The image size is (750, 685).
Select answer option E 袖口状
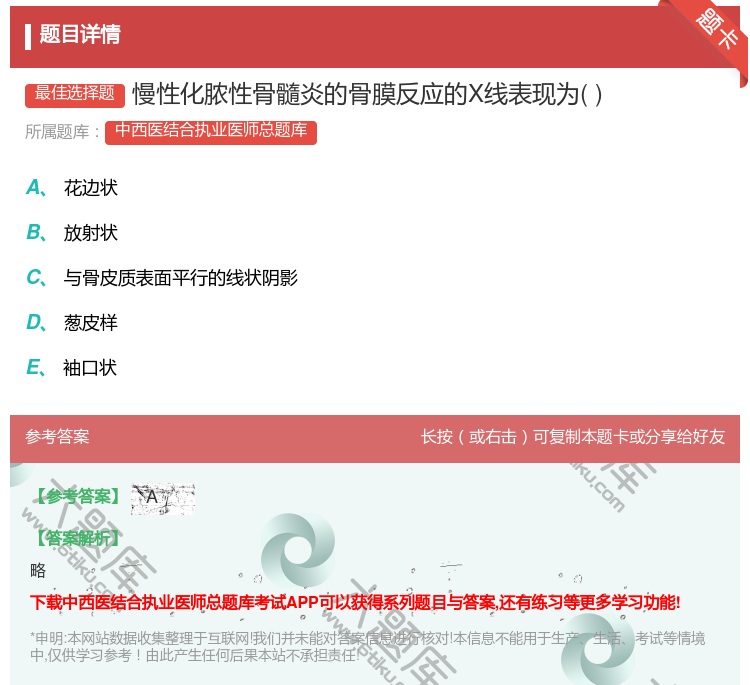pyautogui.click(x=72, y=367)
